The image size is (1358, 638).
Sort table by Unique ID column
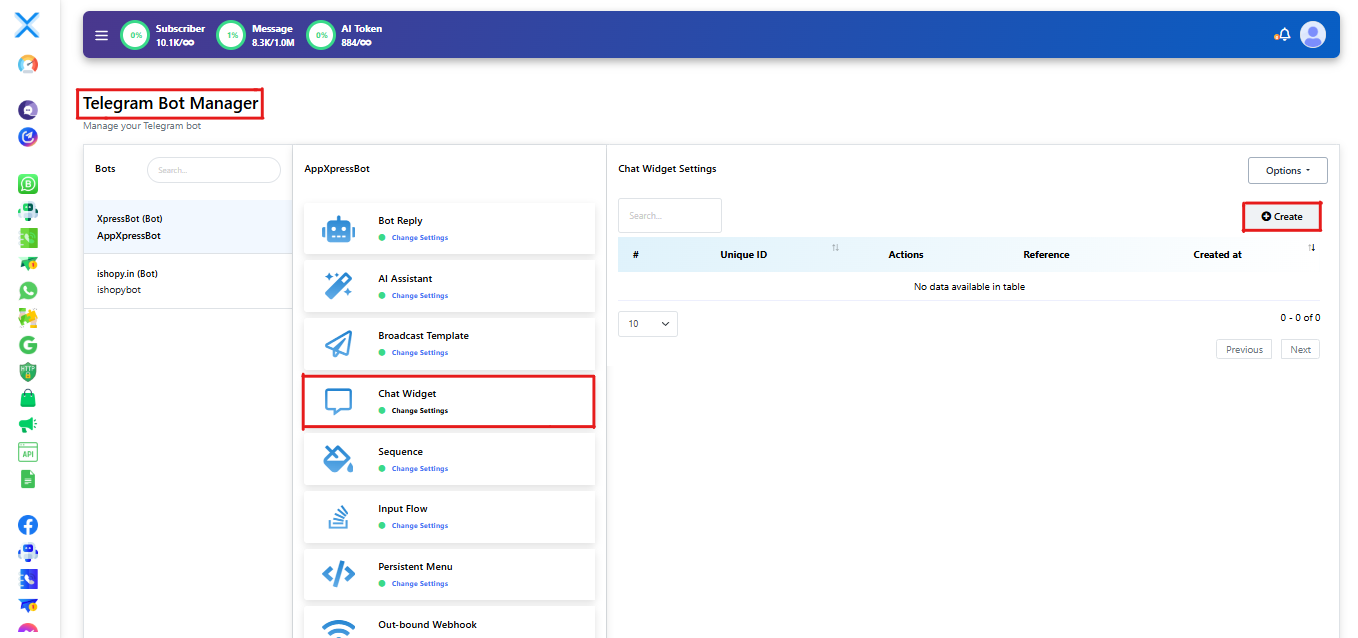743,255
